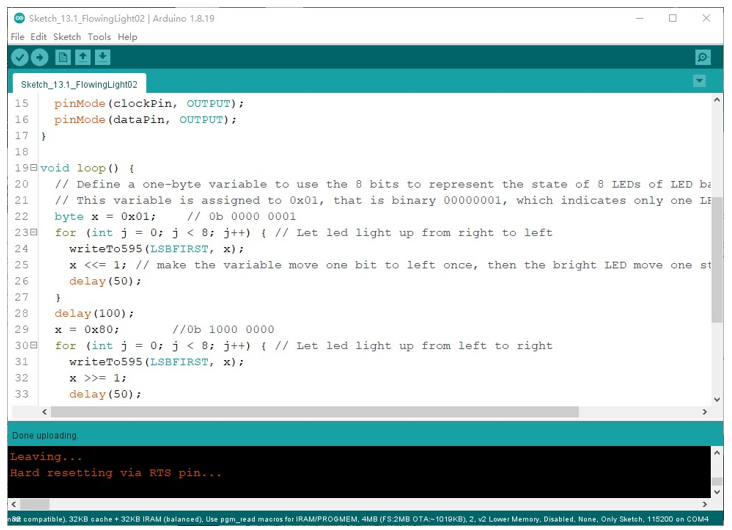Image resolution: width=732 pixels, height=530 pixels.
Task: Click editor horizontal scrollbar left arrow
Action: 44,411
